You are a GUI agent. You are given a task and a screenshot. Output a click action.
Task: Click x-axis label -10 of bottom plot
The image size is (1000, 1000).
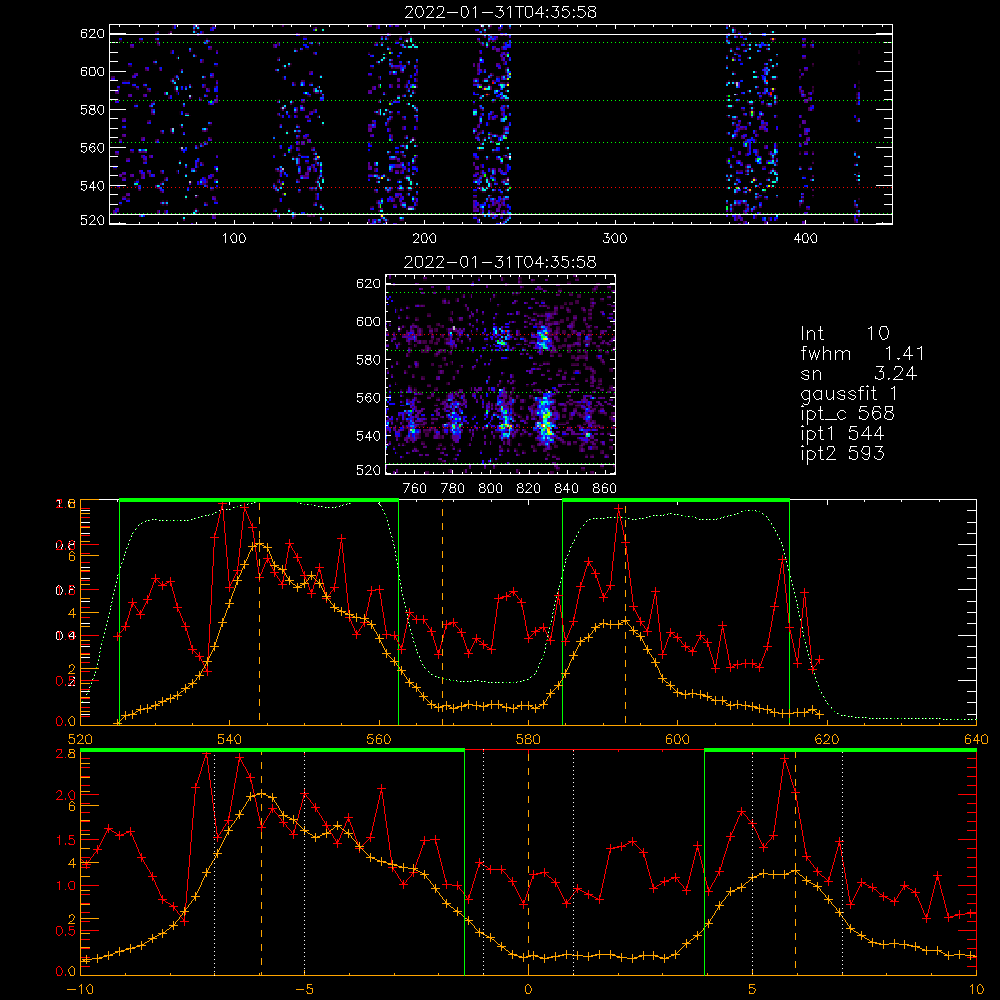[x=80, y=989]
